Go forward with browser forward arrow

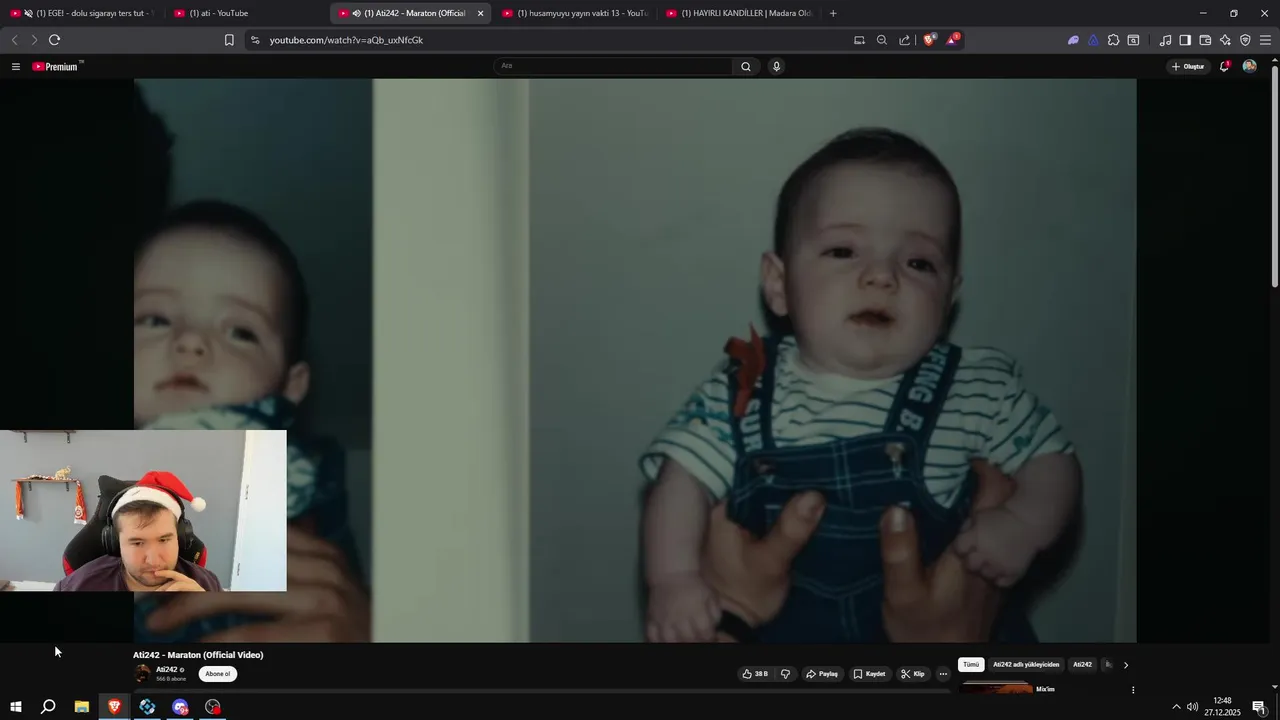pos(33,40)
